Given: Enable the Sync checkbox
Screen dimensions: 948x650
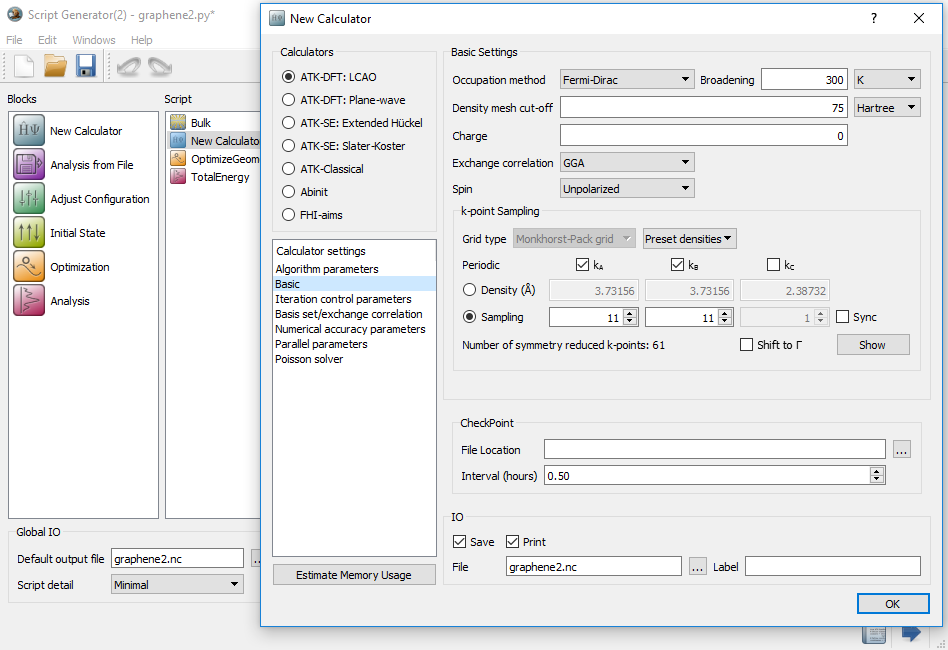Looking at the screenshot, I should click(842, 316).
